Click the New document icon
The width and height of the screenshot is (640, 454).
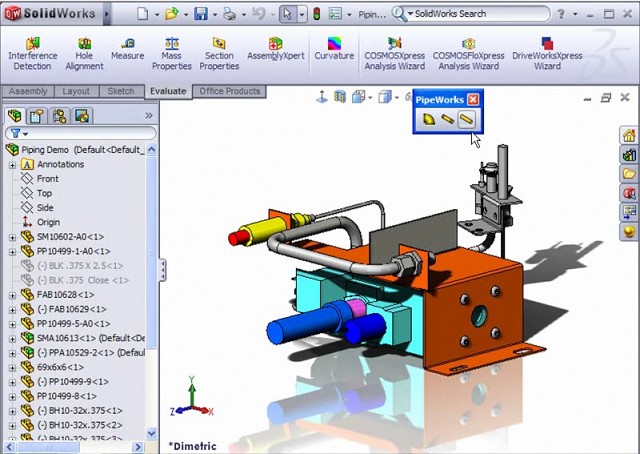click(x=142, y=14)
